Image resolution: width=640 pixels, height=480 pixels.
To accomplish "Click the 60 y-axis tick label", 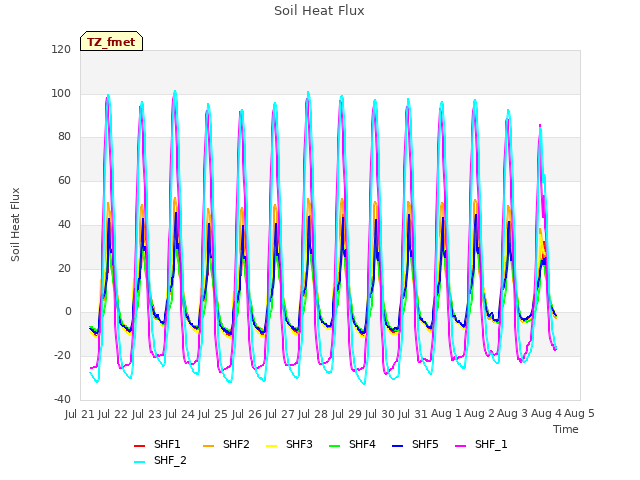I will point(64,180).
